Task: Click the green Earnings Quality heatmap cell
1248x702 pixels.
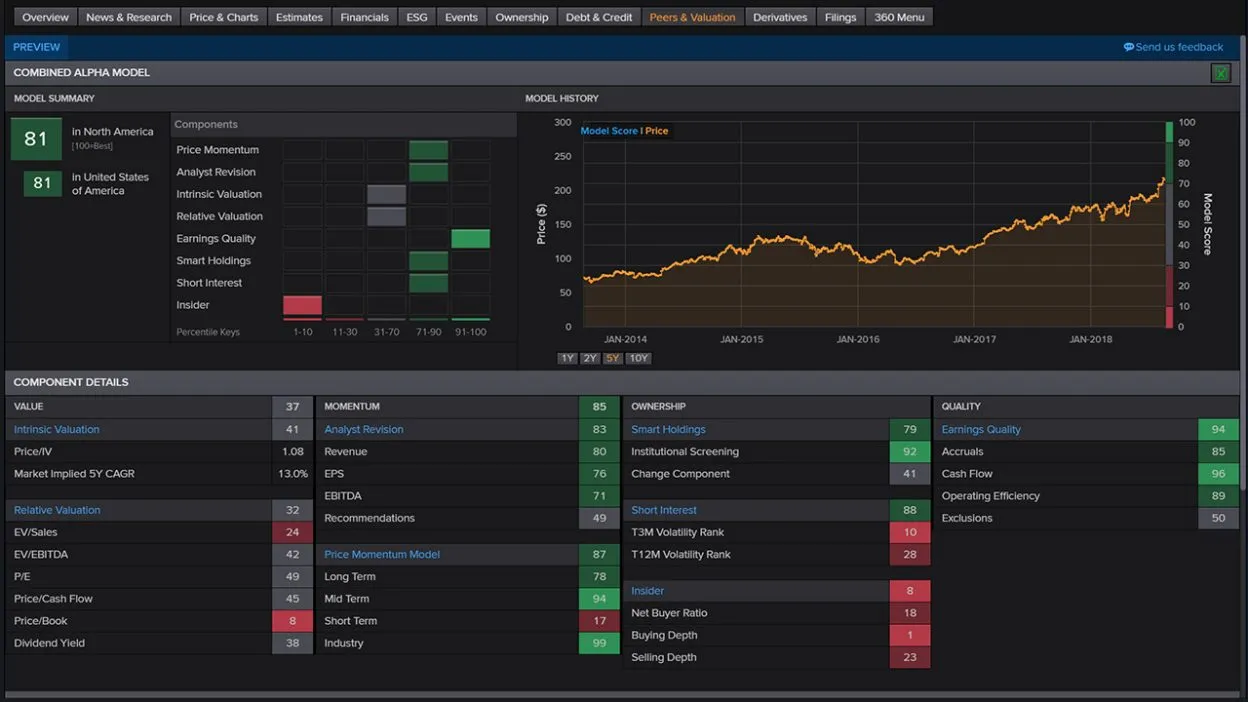Action: (x=470, y=239)
